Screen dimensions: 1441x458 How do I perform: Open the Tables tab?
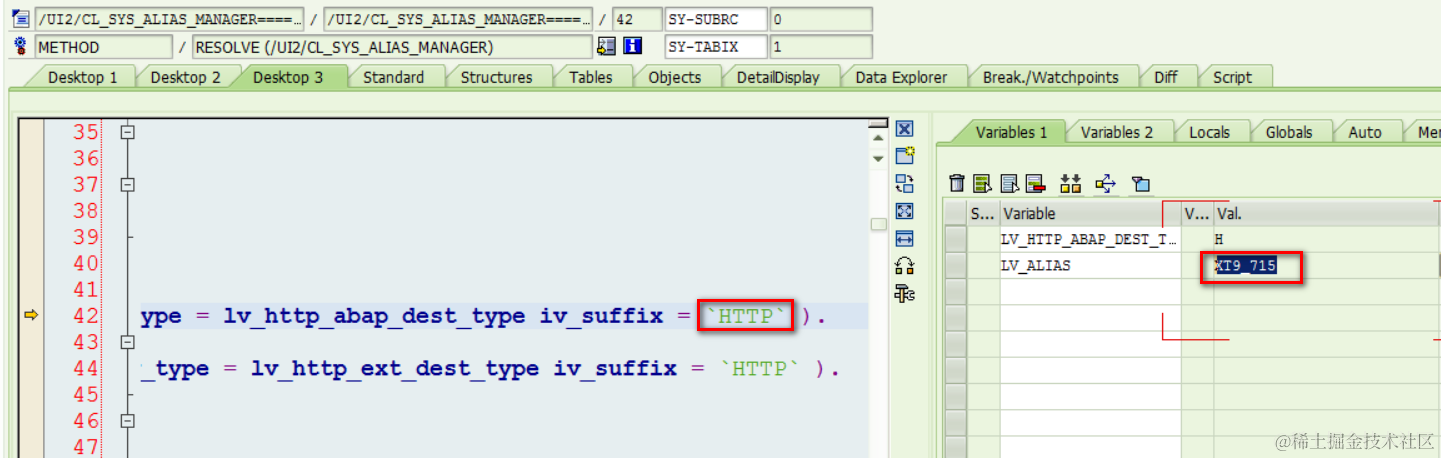590,77
